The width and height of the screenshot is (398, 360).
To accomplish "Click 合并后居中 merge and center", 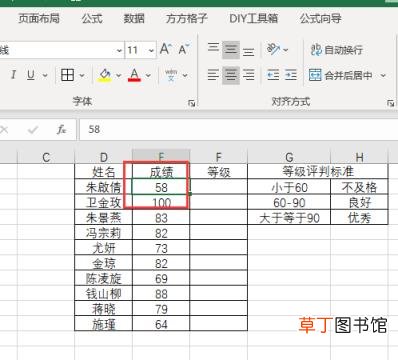I will click(x=340, y=75).
